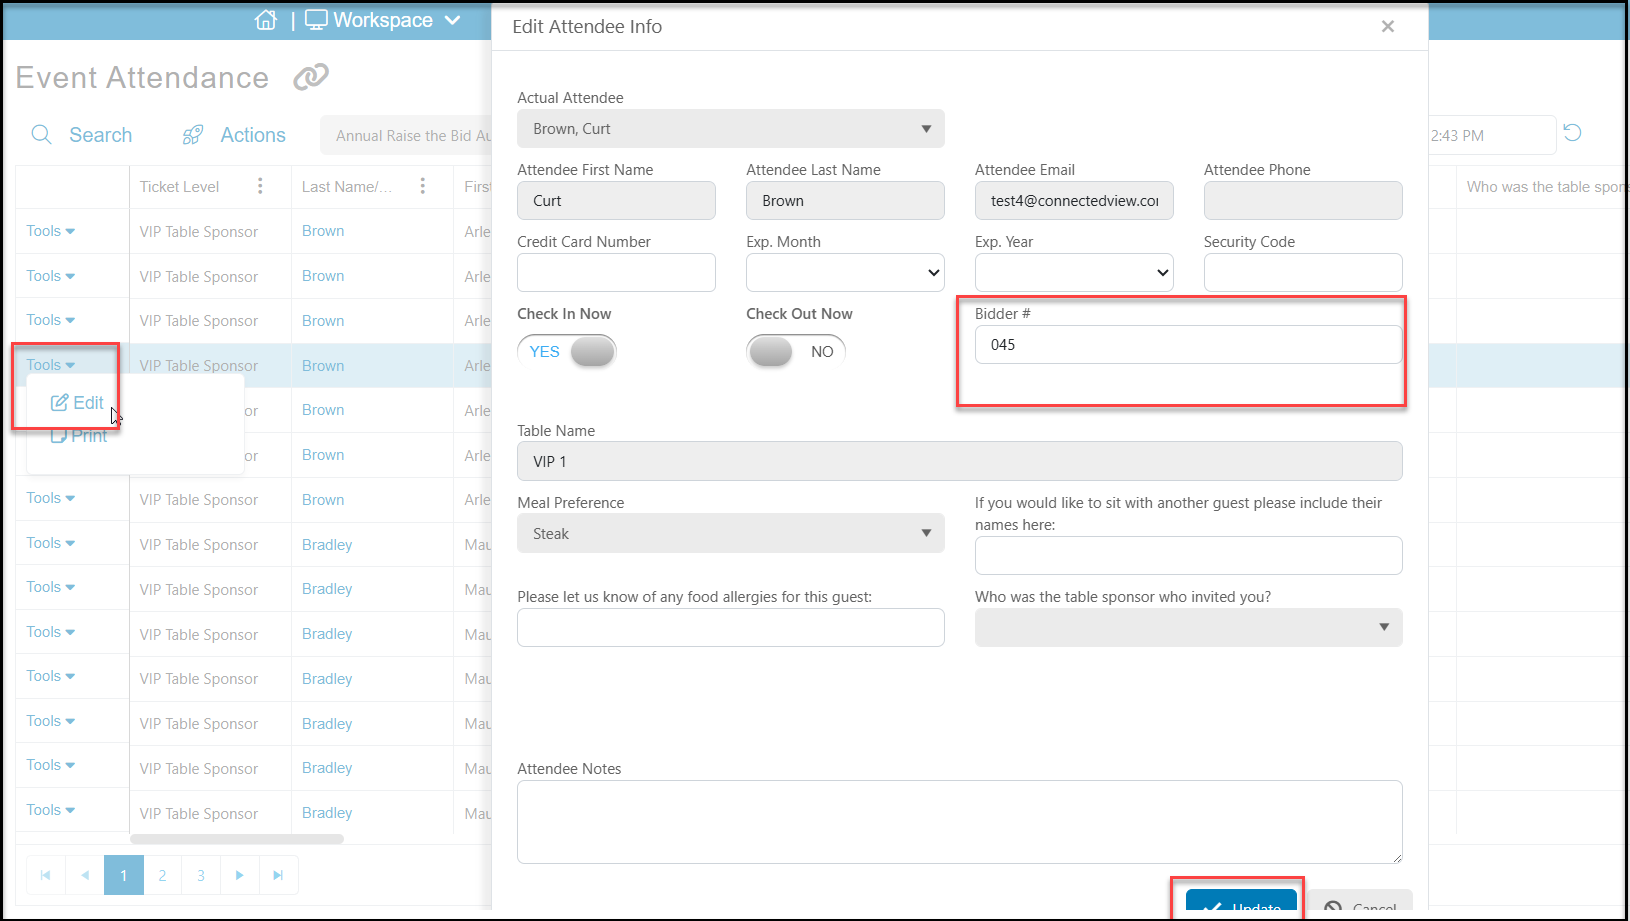
Task: Click the refresh icon near the time field
Action: click(1572, 133)
